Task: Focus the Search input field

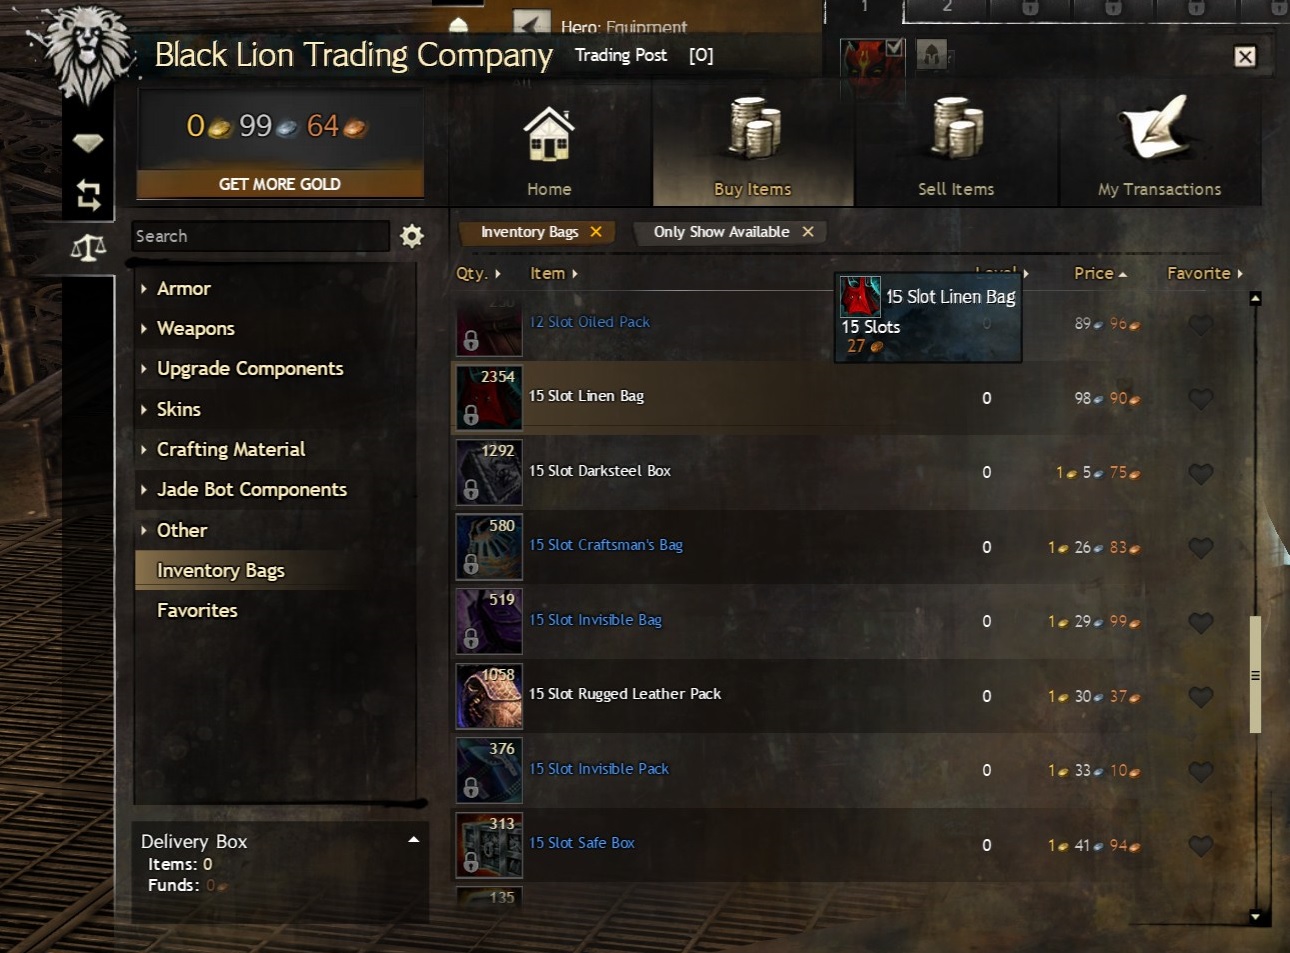Action: (260, 236)
